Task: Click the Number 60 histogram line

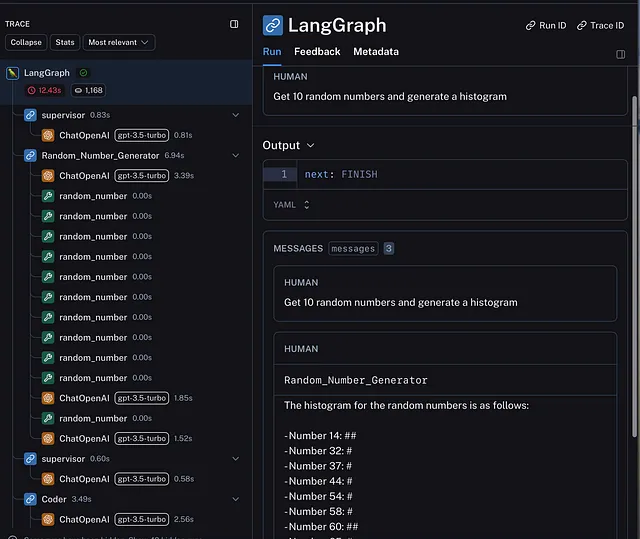Action: pos(321,527)
